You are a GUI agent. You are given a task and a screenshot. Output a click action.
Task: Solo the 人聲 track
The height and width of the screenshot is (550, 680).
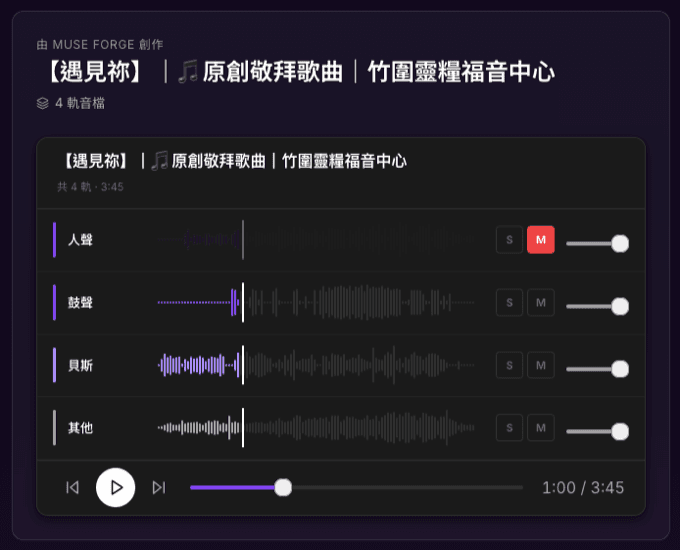pos(509,240)
